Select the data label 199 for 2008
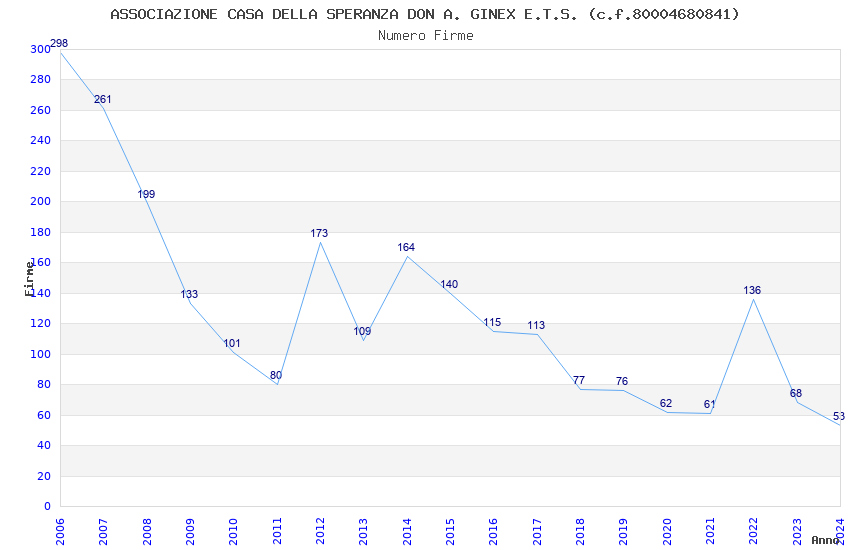This screenshot has height=550, width=850. 146,194
